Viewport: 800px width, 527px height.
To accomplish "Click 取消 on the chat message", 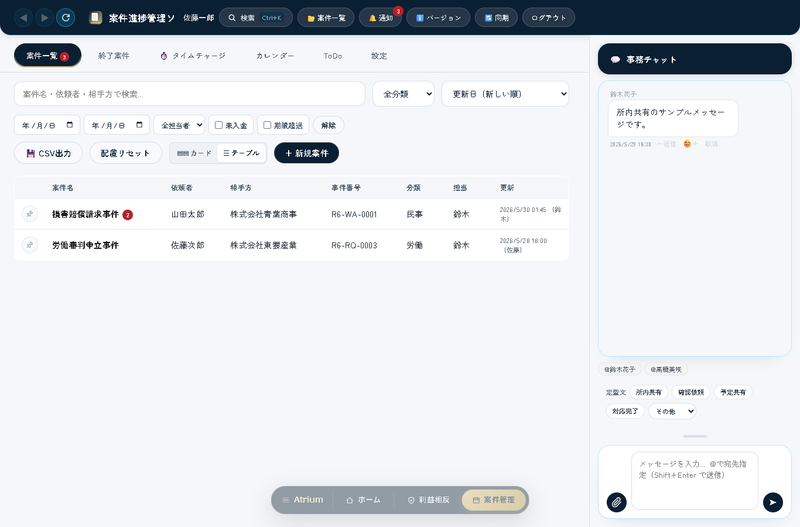I will 711,144.
